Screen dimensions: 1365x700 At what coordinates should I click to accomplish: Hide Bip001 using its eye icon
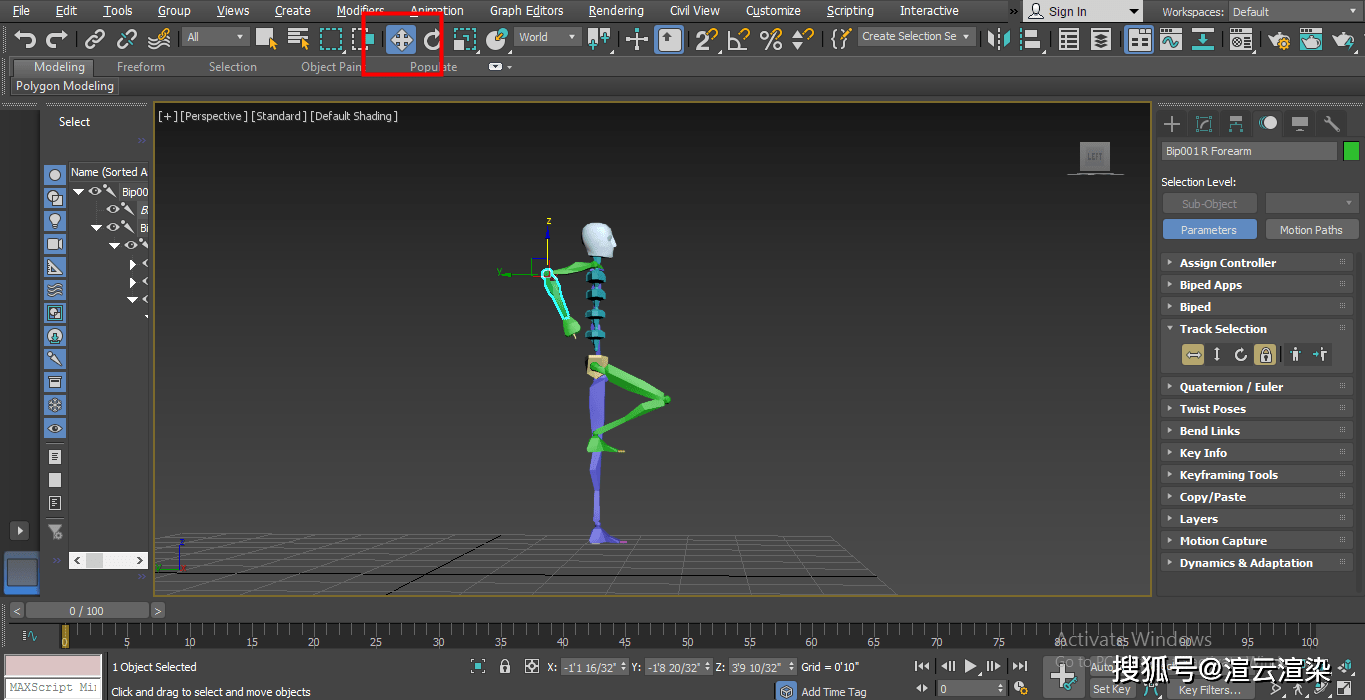95,191
